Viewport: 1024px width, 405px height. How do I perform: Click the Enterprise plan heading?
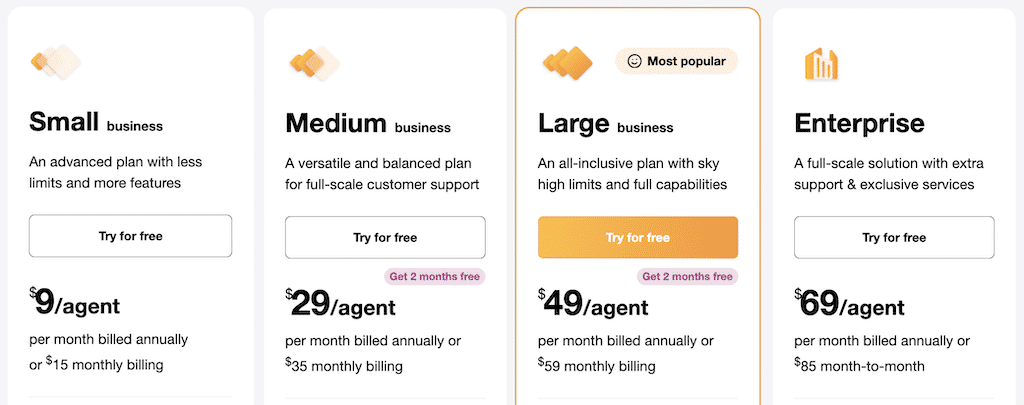pyautogui.click(x=859, y=124)
